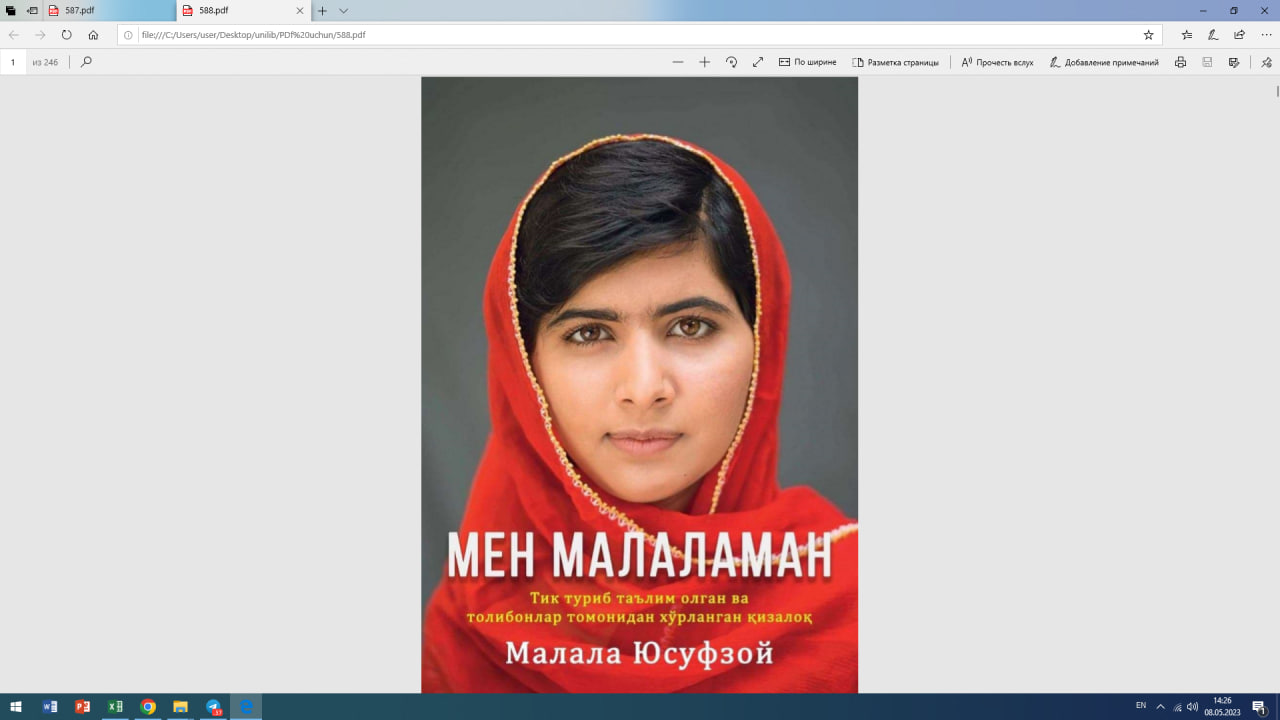
Task: Enter full screen view
Action: pos(758,62)
